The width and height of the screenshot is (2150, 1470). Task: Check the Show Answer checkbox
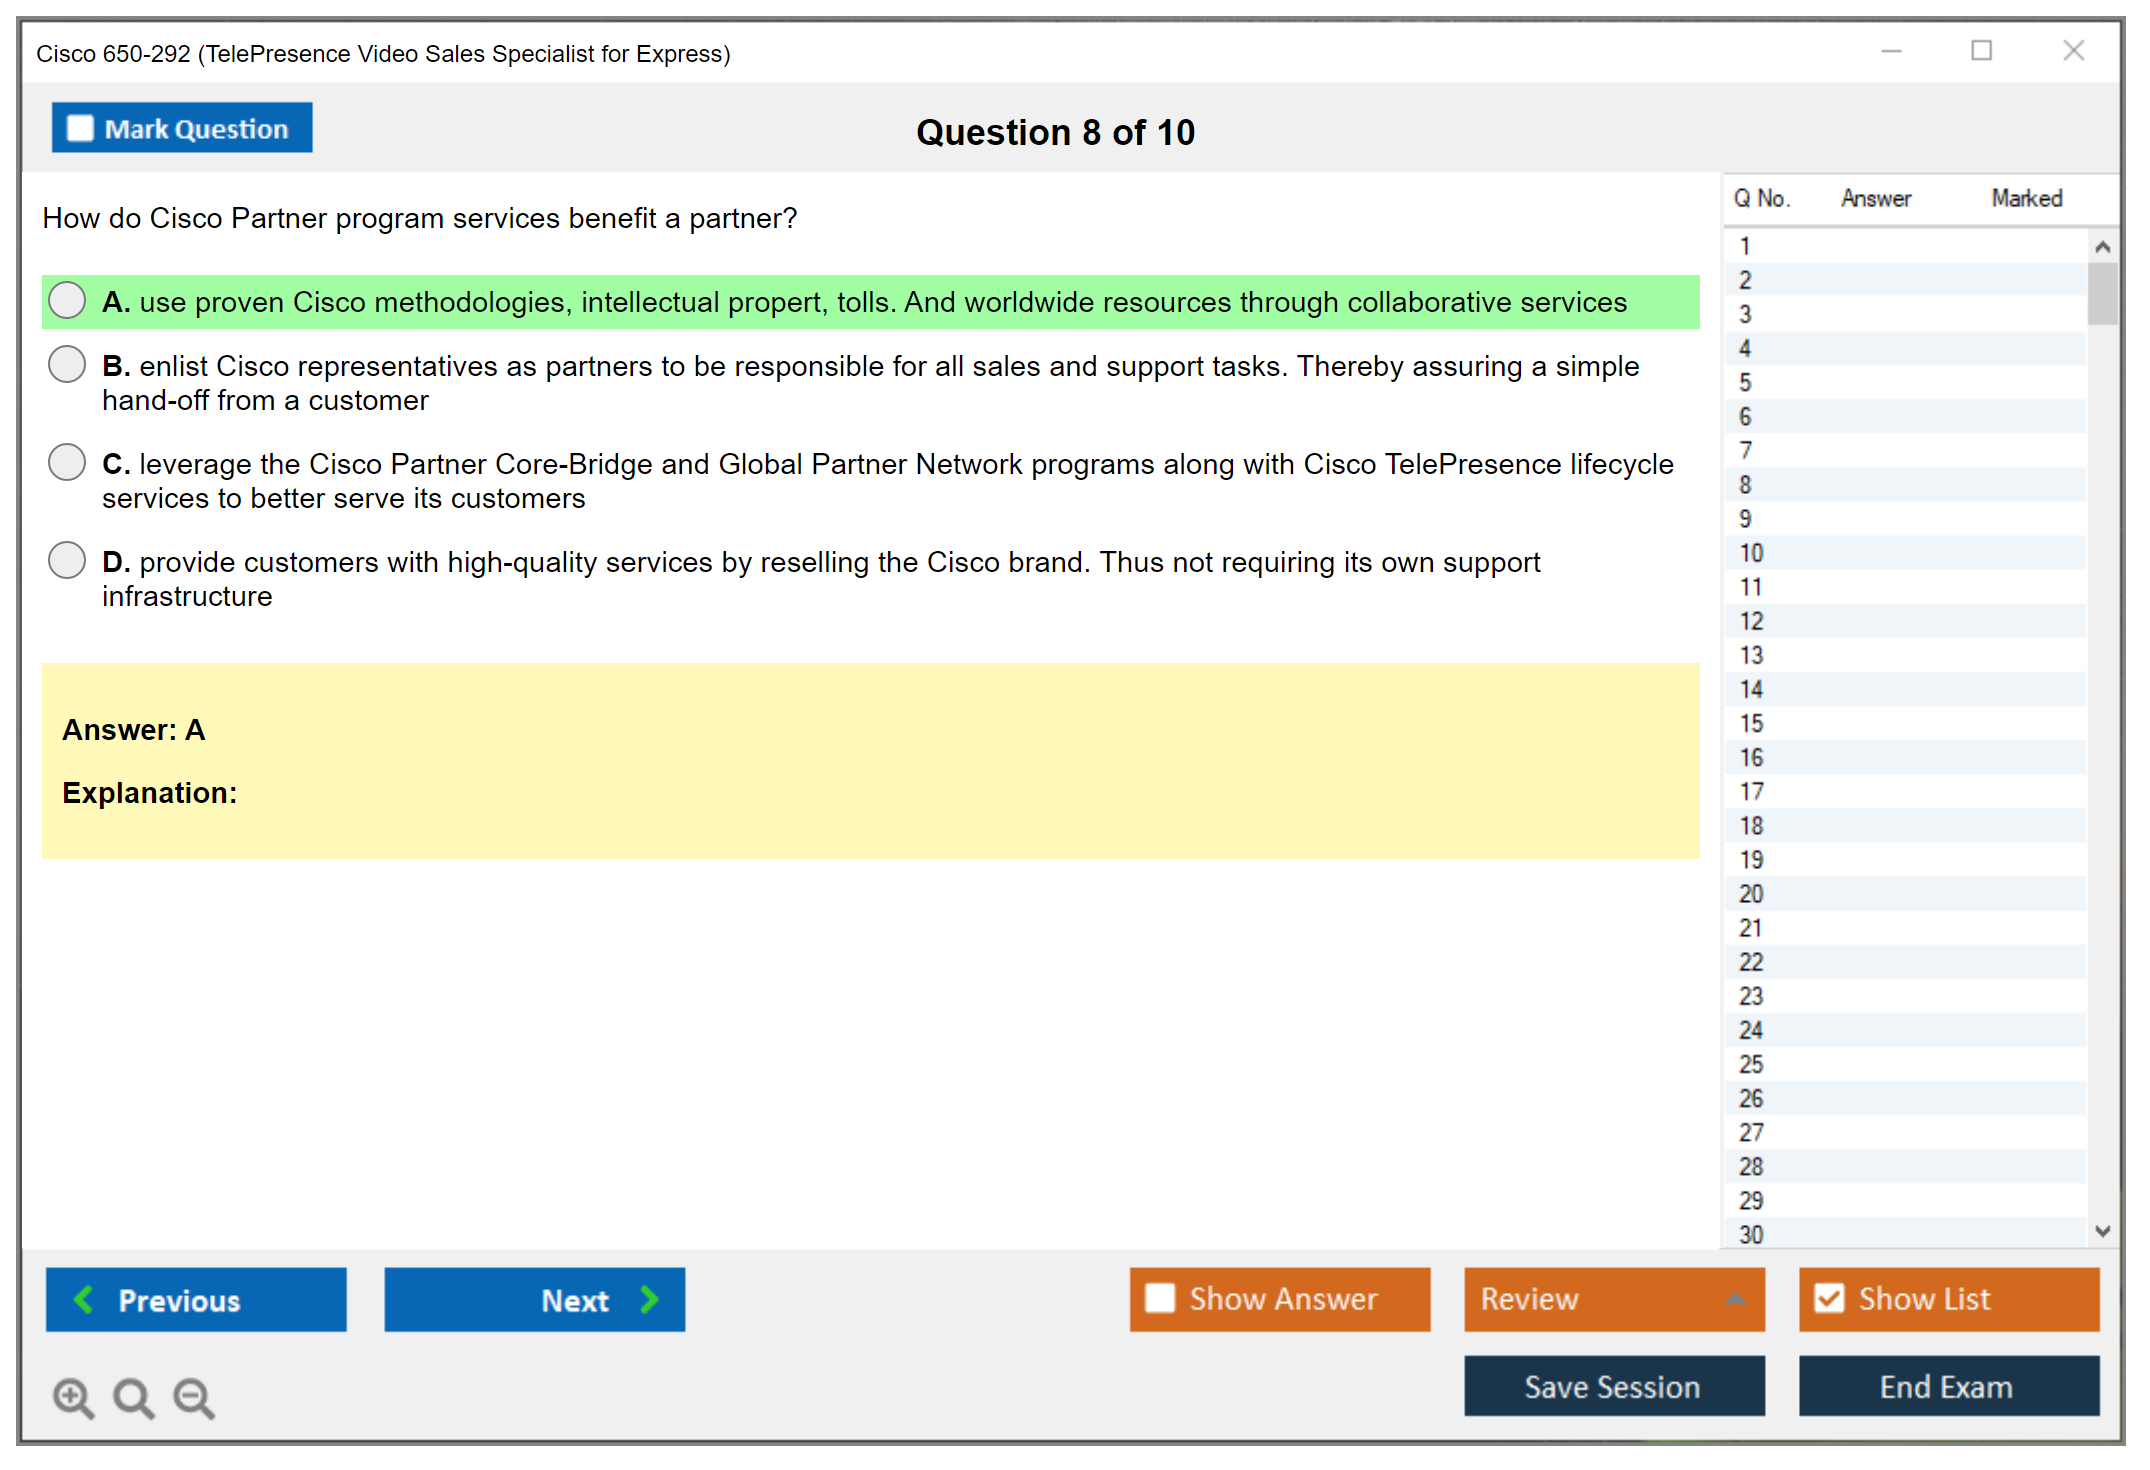(1160, 1298)
